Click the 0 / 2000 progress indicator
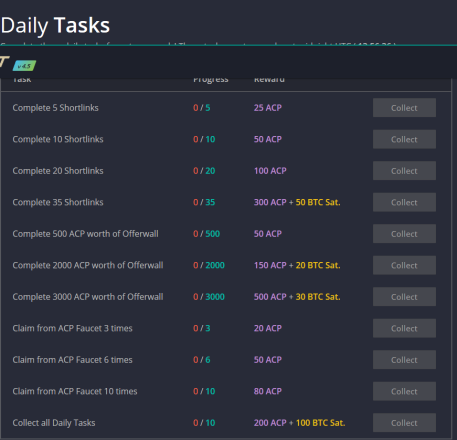The width and height of the screenshot is (457, 440). (x=209, y=265)
